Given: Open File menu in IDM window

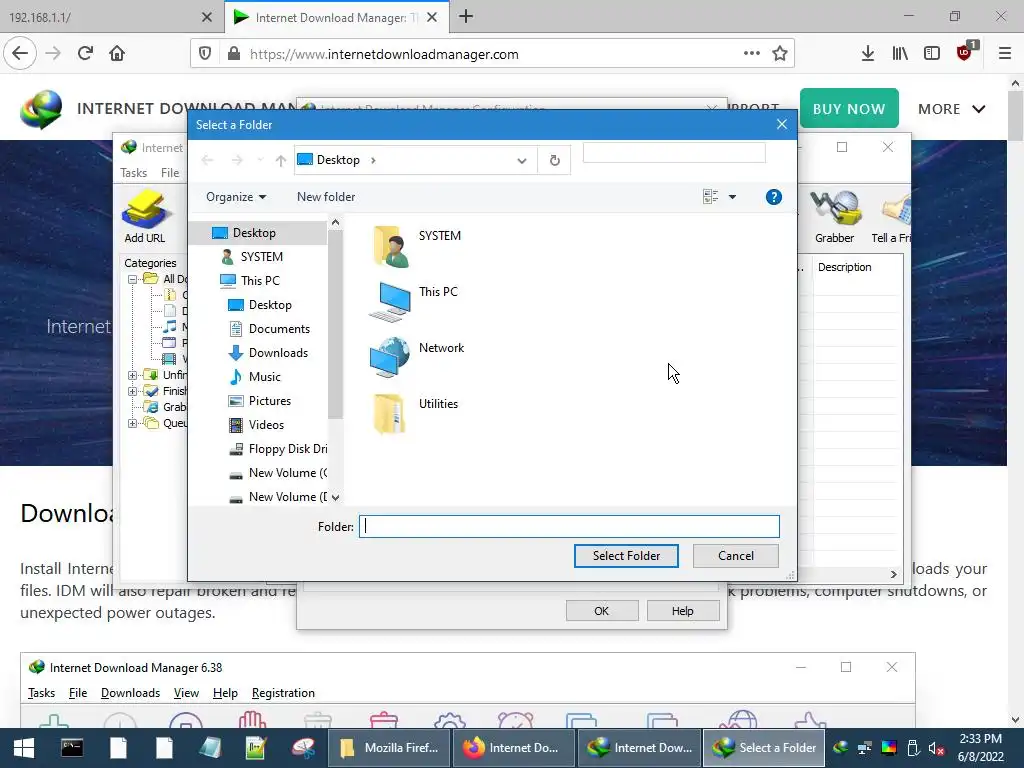Looking at the screenshot, I should click(170, 172).
